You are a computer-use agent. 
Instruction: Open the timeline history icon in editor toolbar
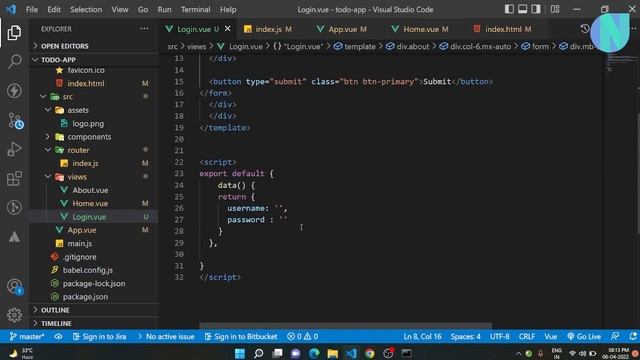[584, 29]
